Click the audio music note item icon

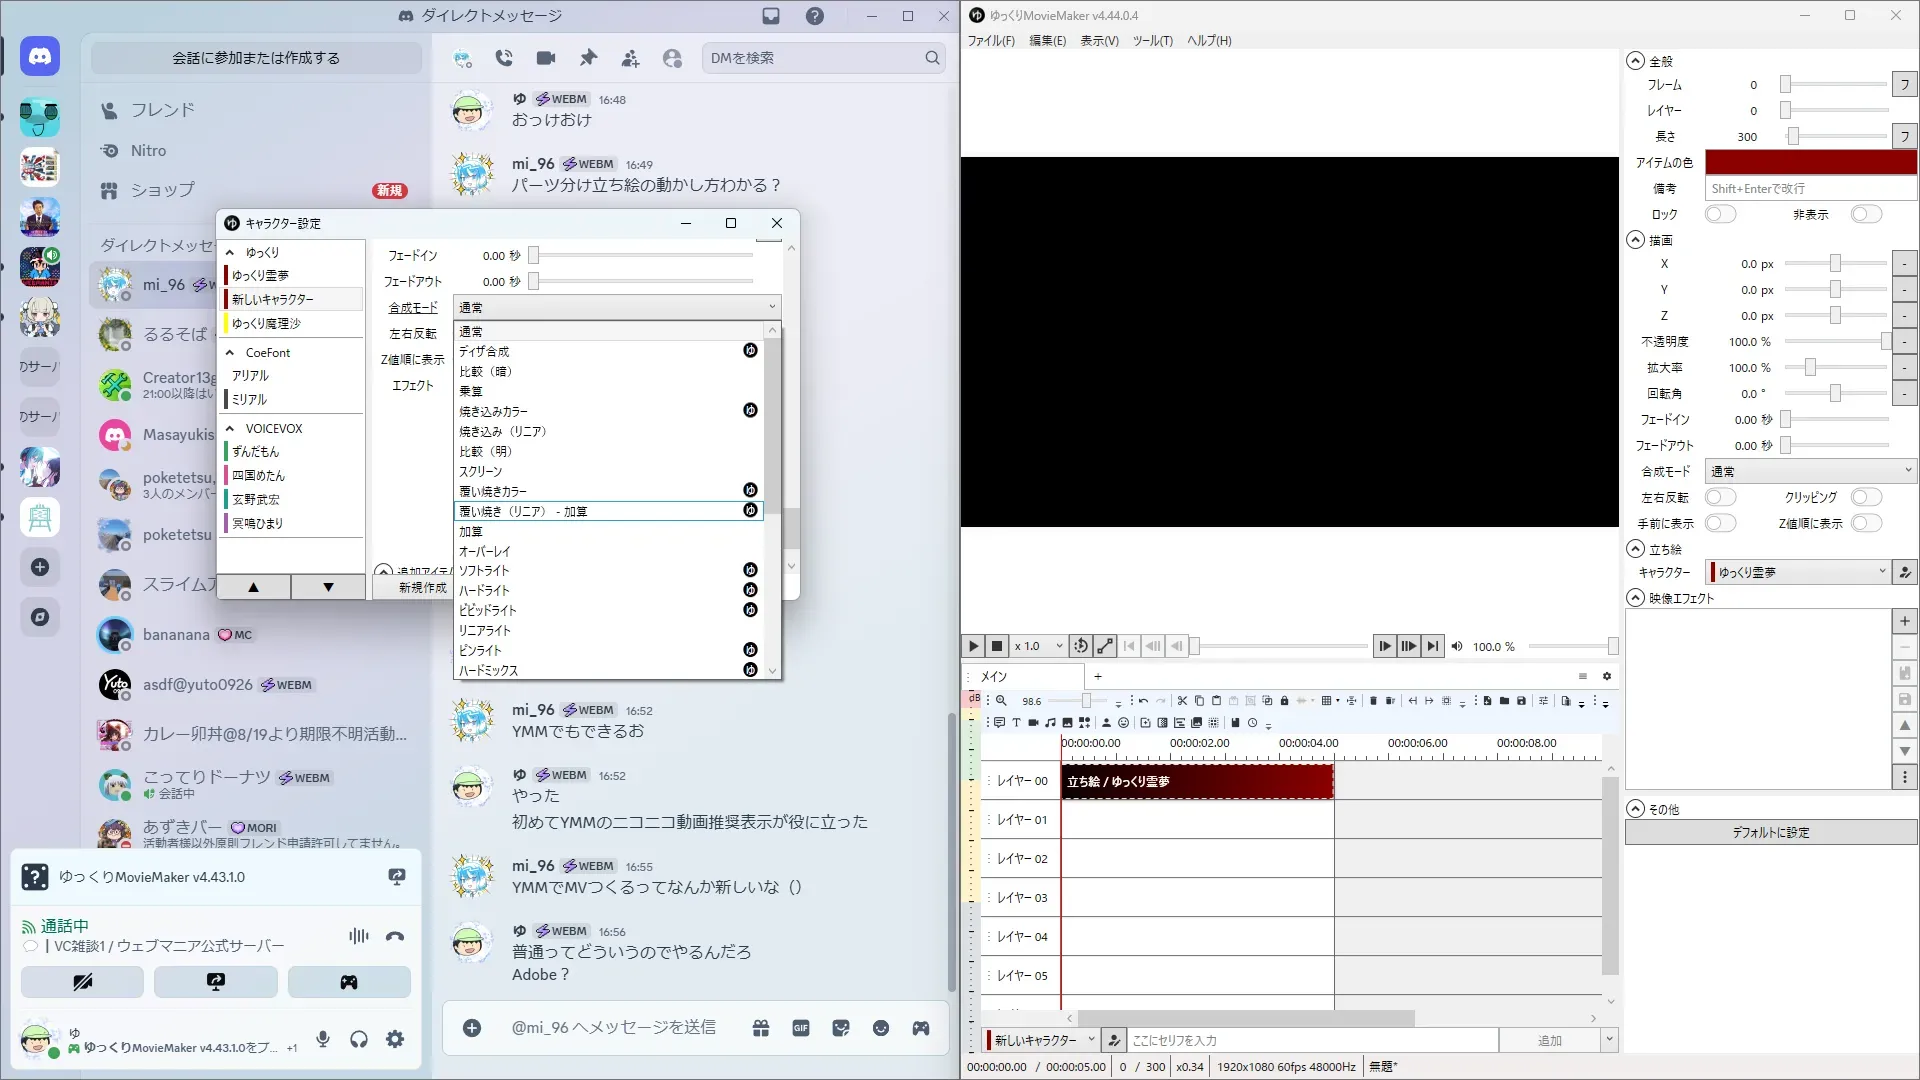pyautogui.click(x=1050, y=722)
